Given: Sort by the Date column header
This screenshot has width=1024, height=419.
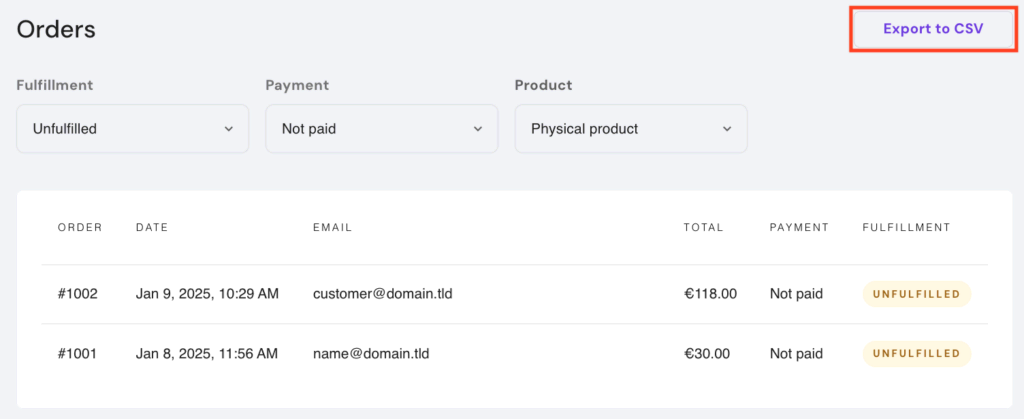Looking at the screenshot, I should (x=152, y=227).
